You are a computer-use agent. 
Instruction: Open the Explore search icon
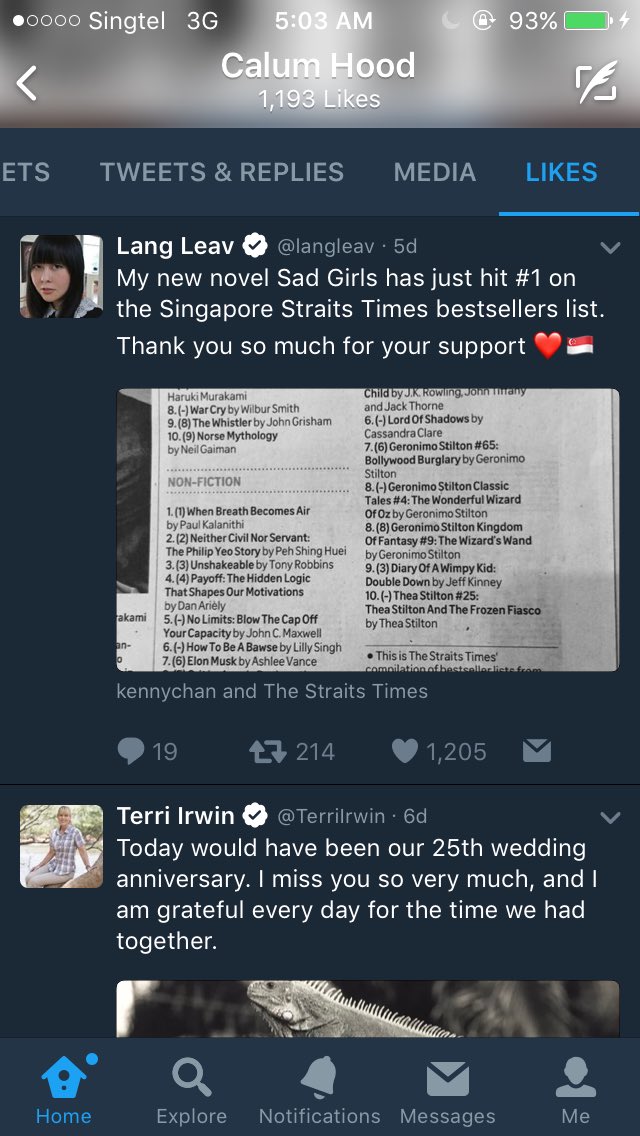pyautogui.click(x=191, y=1077)
